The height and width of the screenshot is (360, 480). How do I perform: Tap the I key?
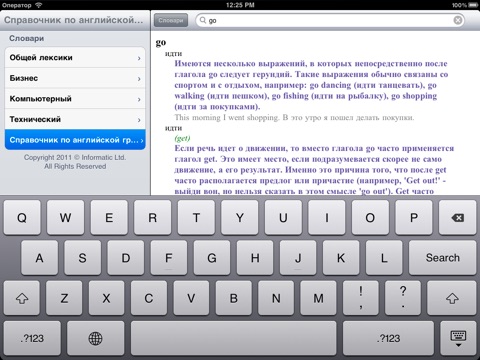[x=327, y=218]
